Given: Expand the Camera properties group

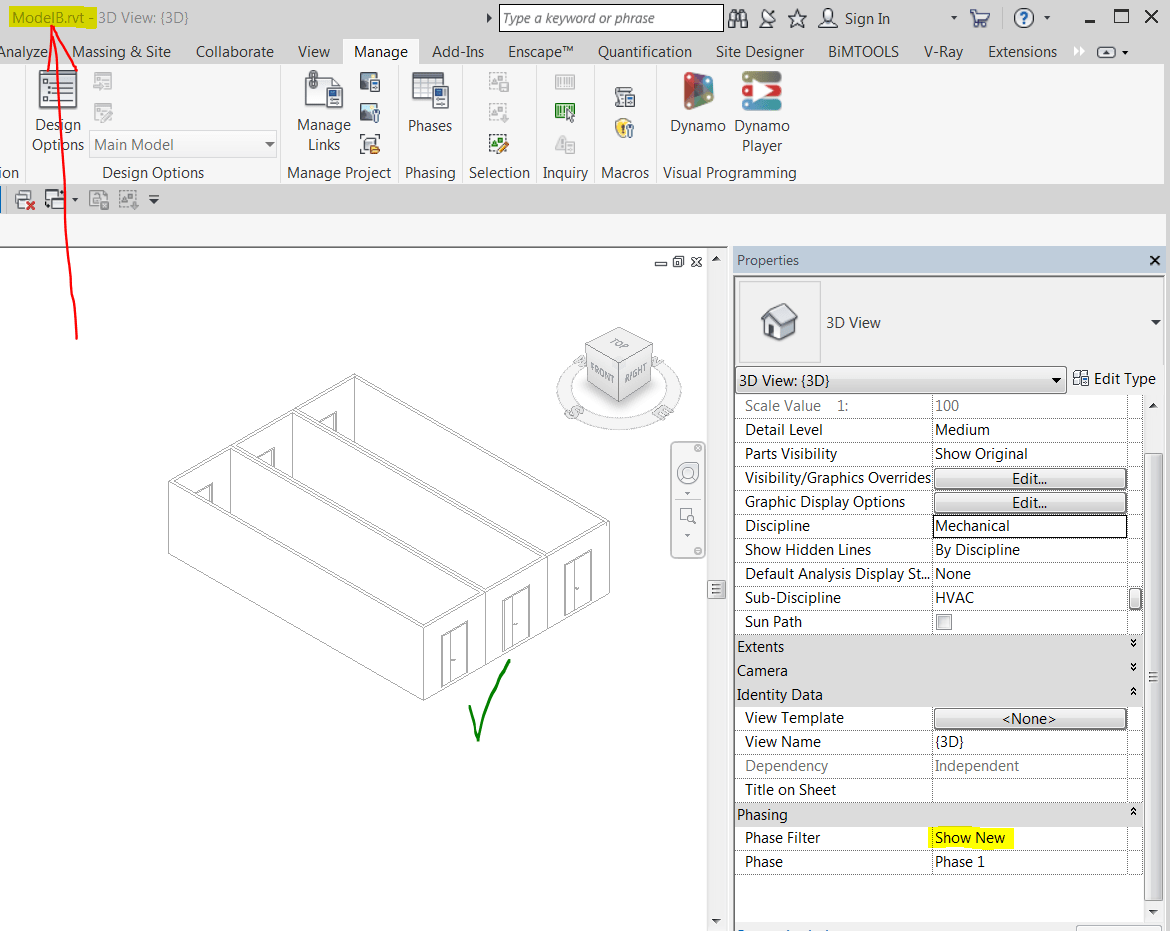Looking at the screenshot, I should point(1131,668).
